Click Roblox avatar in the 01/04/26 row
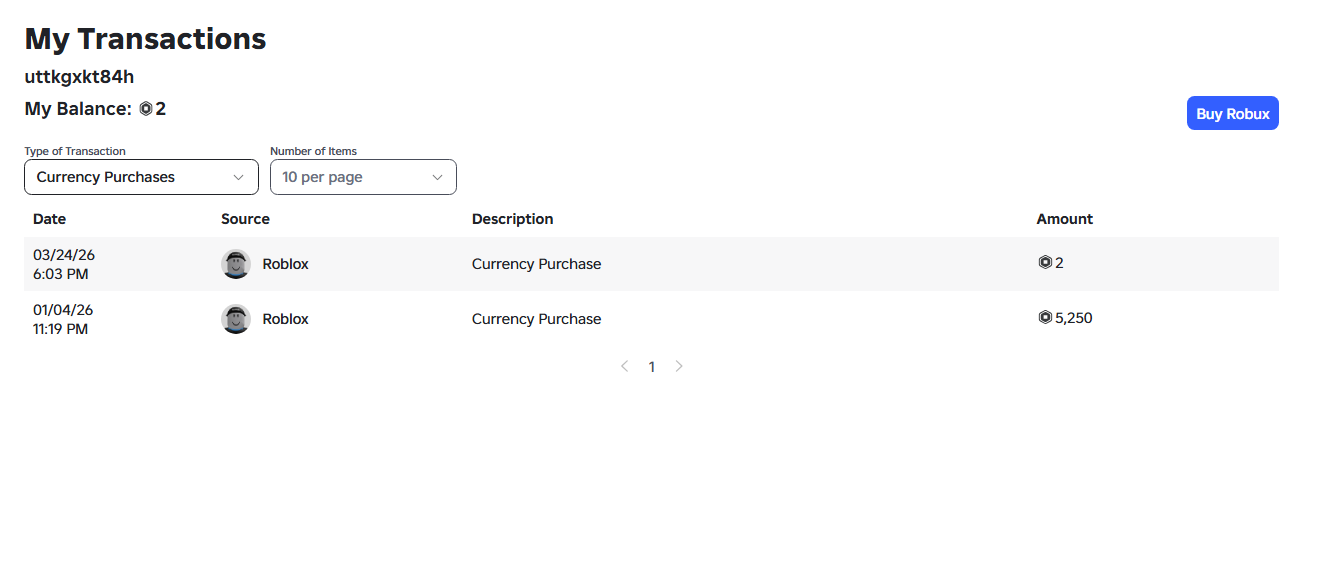The image size is (1328, 588). 236,319
